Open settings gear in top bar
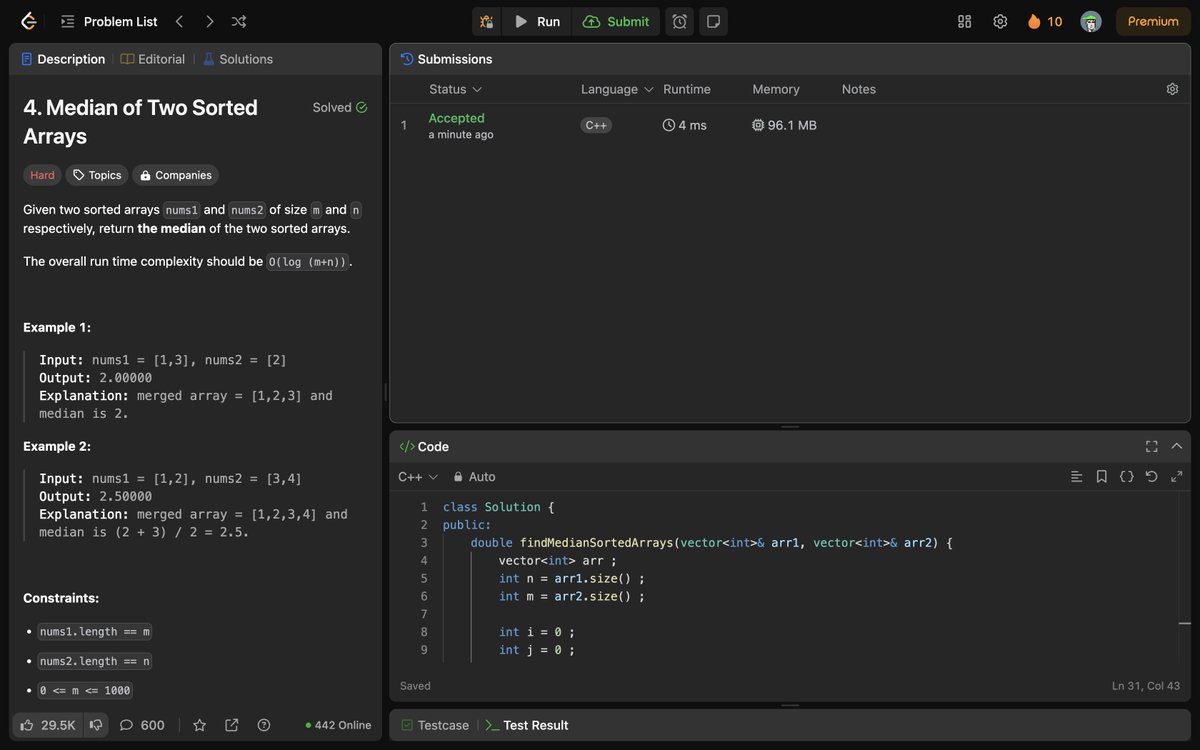Screen dimensions: 1200x750 (x=1000, y=21)
